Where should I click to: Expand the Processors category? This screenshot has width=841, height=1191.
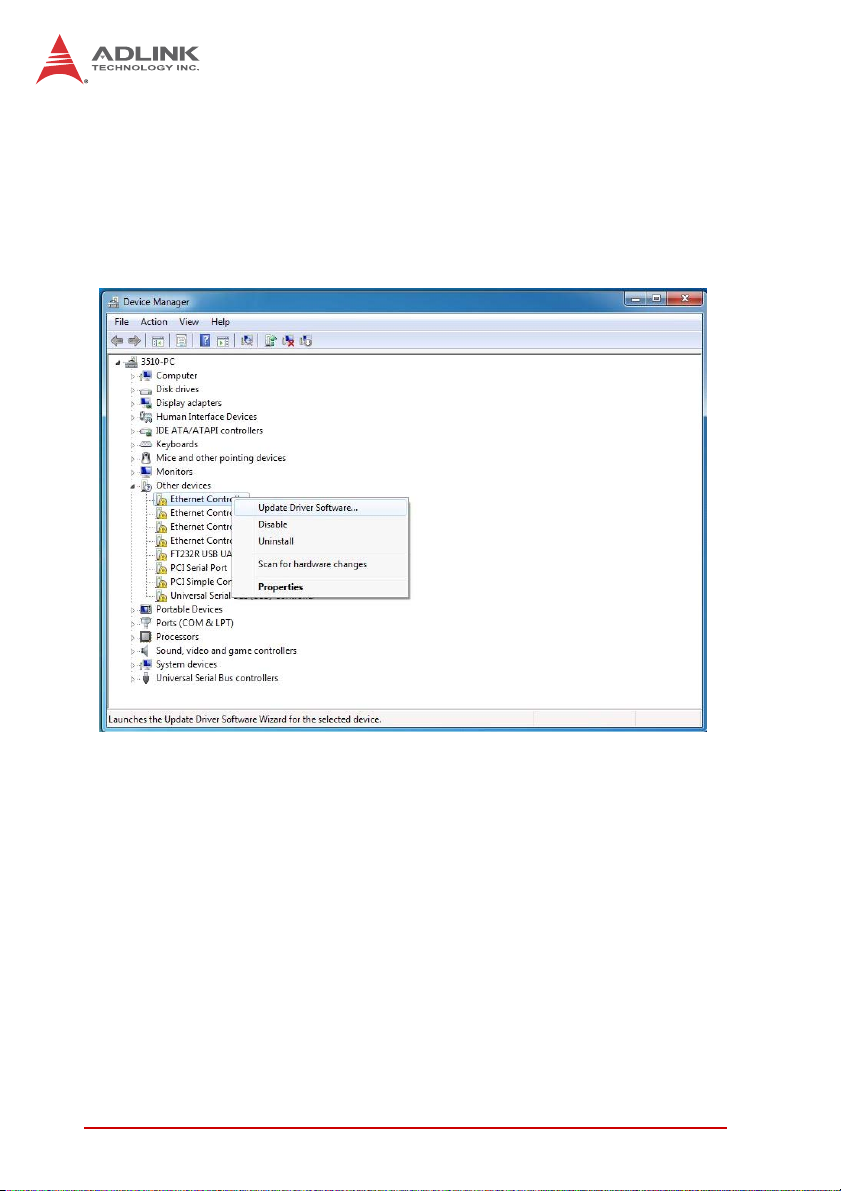coord(133,637)
